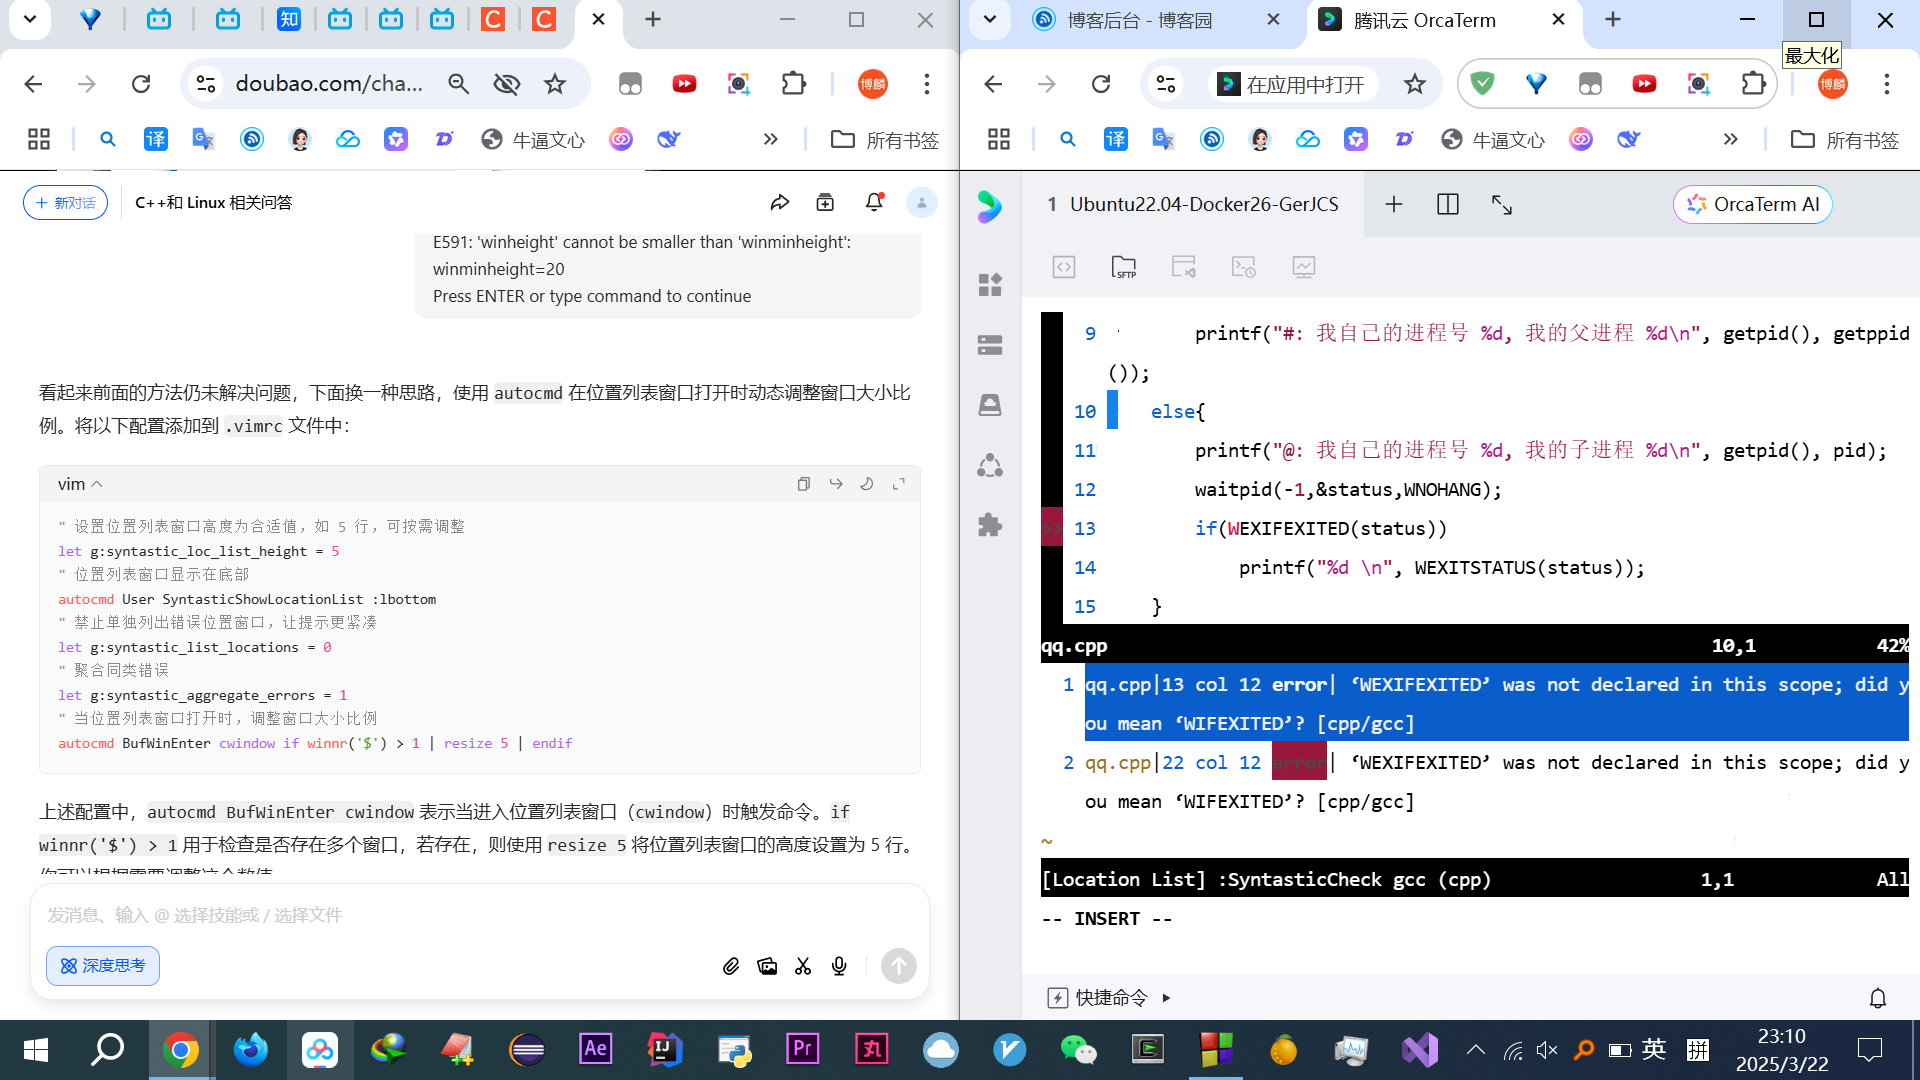
Task: Open Windows Start menu
Action: click(x=35, y=1050)
